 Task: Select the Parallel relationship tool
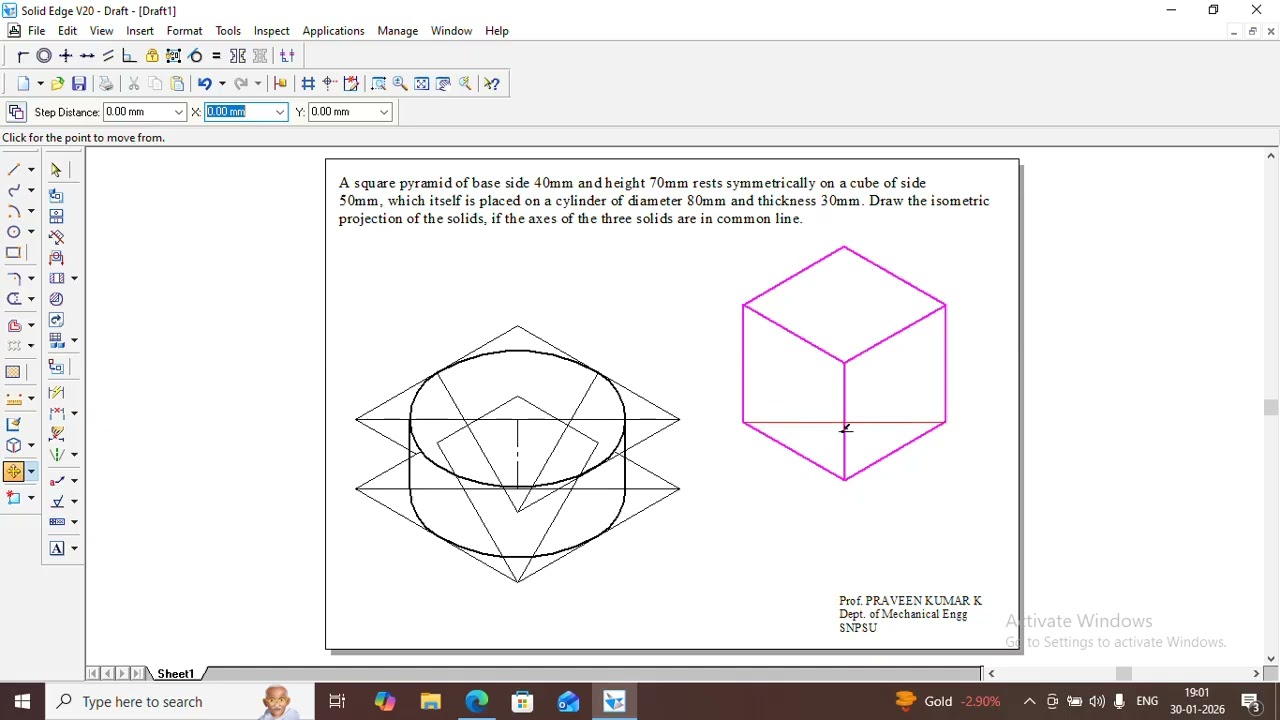click(108, 56)
